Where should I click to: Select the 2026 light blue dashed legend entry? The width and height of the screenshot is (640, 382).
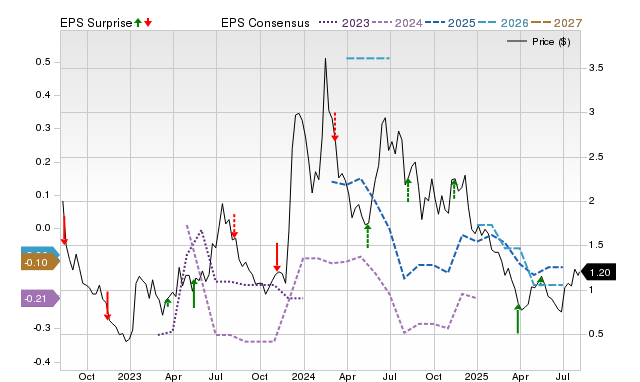[x=503, y=23]
